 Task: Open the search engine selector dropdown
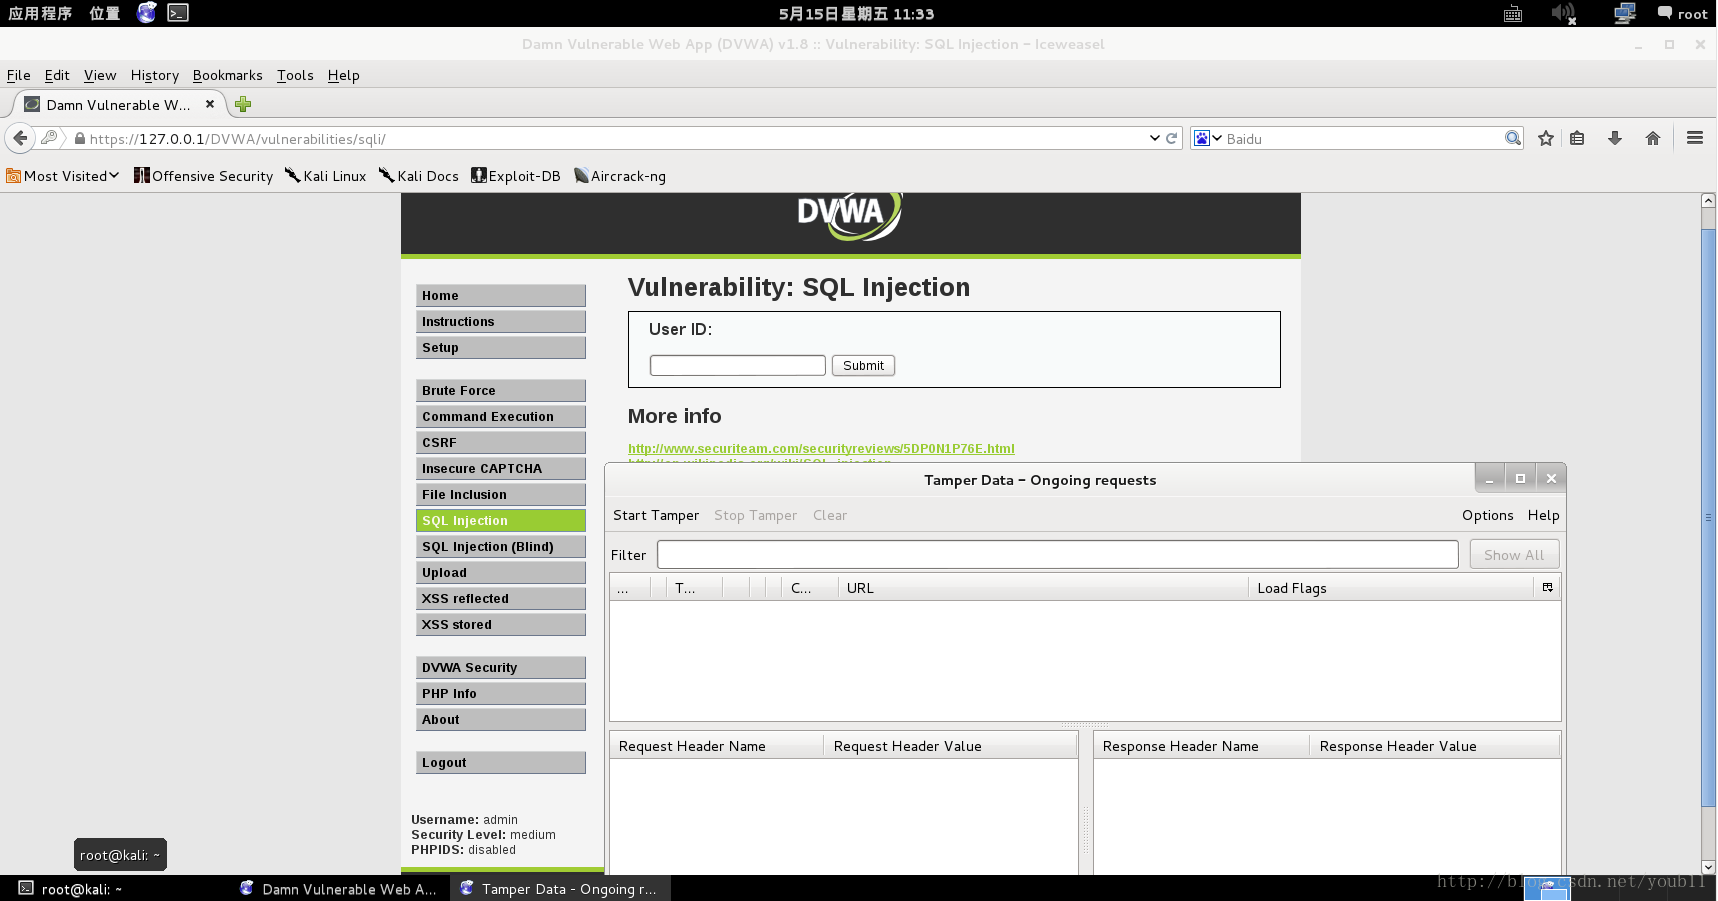pyautogui.click(x=1208, y=138)
